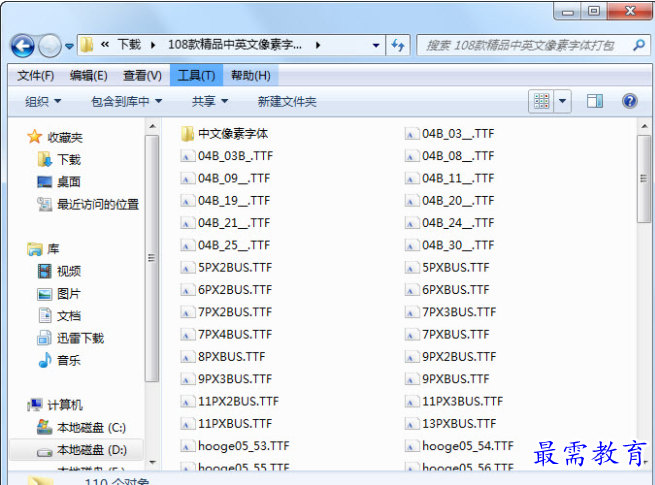The height and width of the screenshot is (485, 655).
Task: Select font file icon of 04B_19__.TTF
Action: (x=188, y=201)
